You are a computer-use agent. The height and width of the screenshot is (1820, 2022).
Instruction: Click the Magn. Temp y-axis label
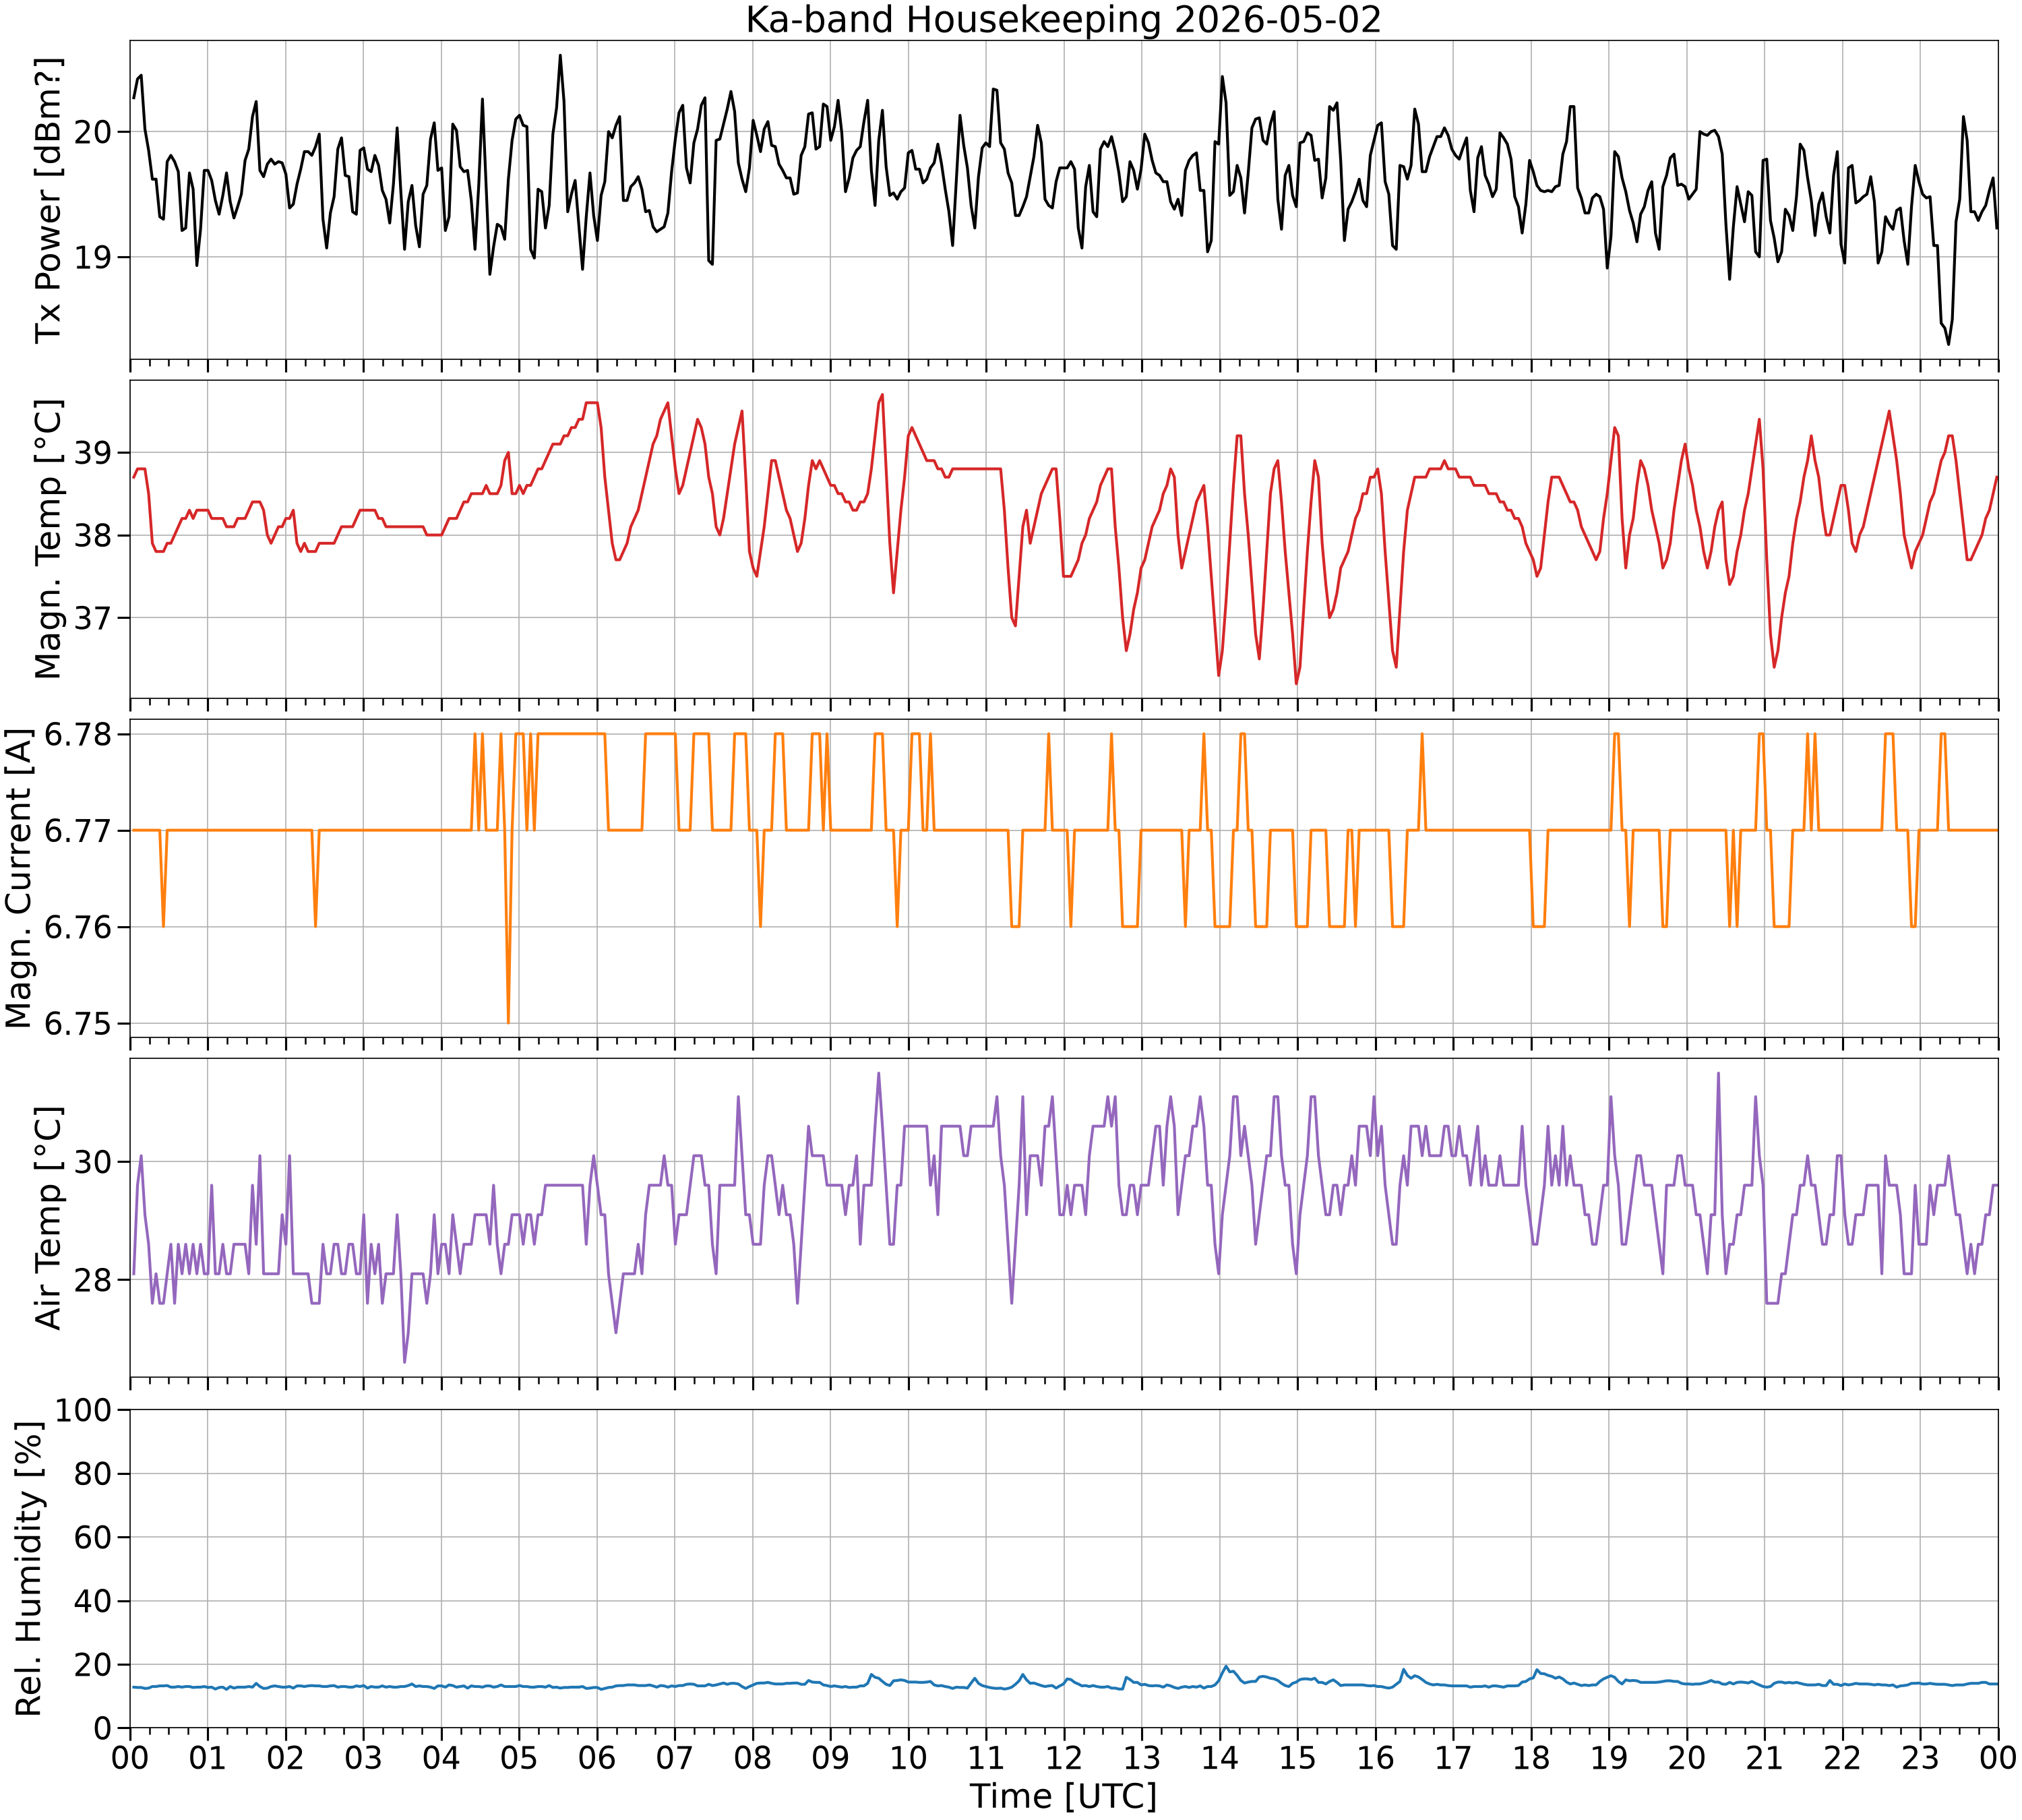point(47,539)
